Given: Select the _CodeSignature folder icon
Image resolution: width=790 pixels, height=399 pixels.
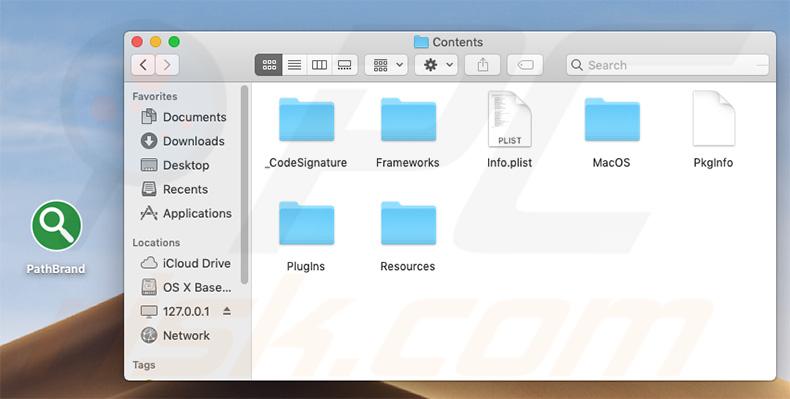Looking at the screenshot, I should [306, 120].
